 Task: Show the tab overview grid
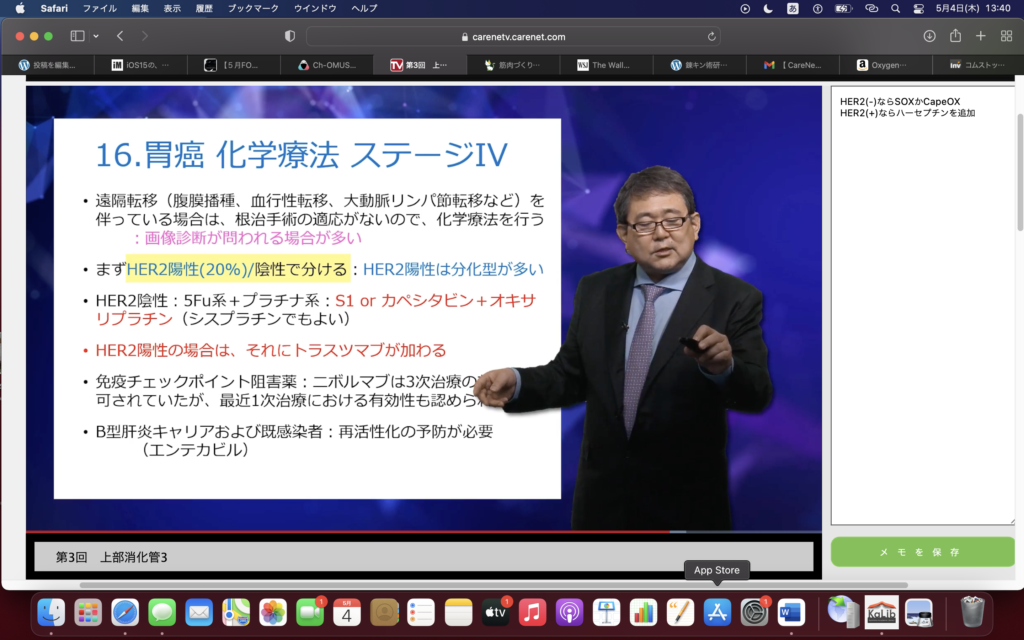pyautogui.click(x=1006, y=36)
